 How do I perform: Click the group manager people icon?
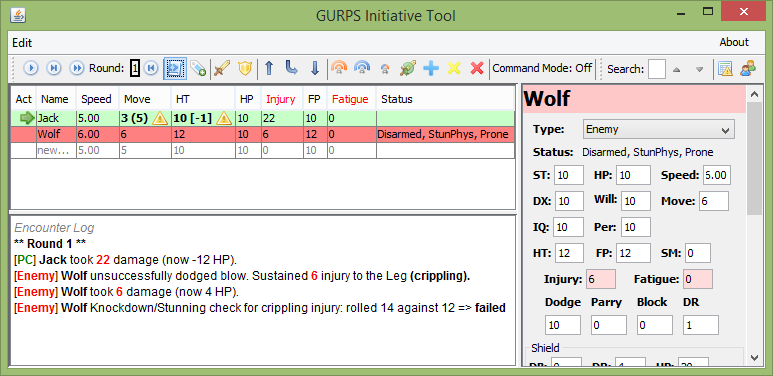(748, 68)
